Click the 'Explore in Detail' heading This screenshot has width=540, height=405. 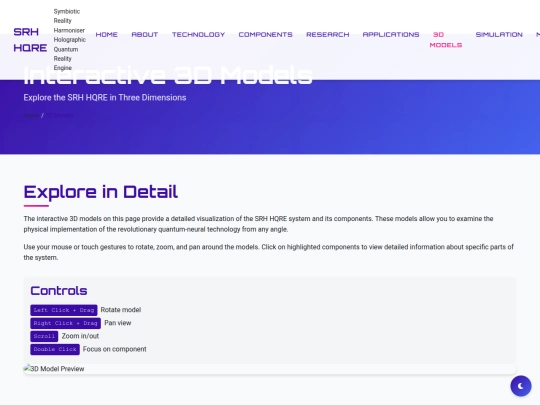(x=101, y=192)
